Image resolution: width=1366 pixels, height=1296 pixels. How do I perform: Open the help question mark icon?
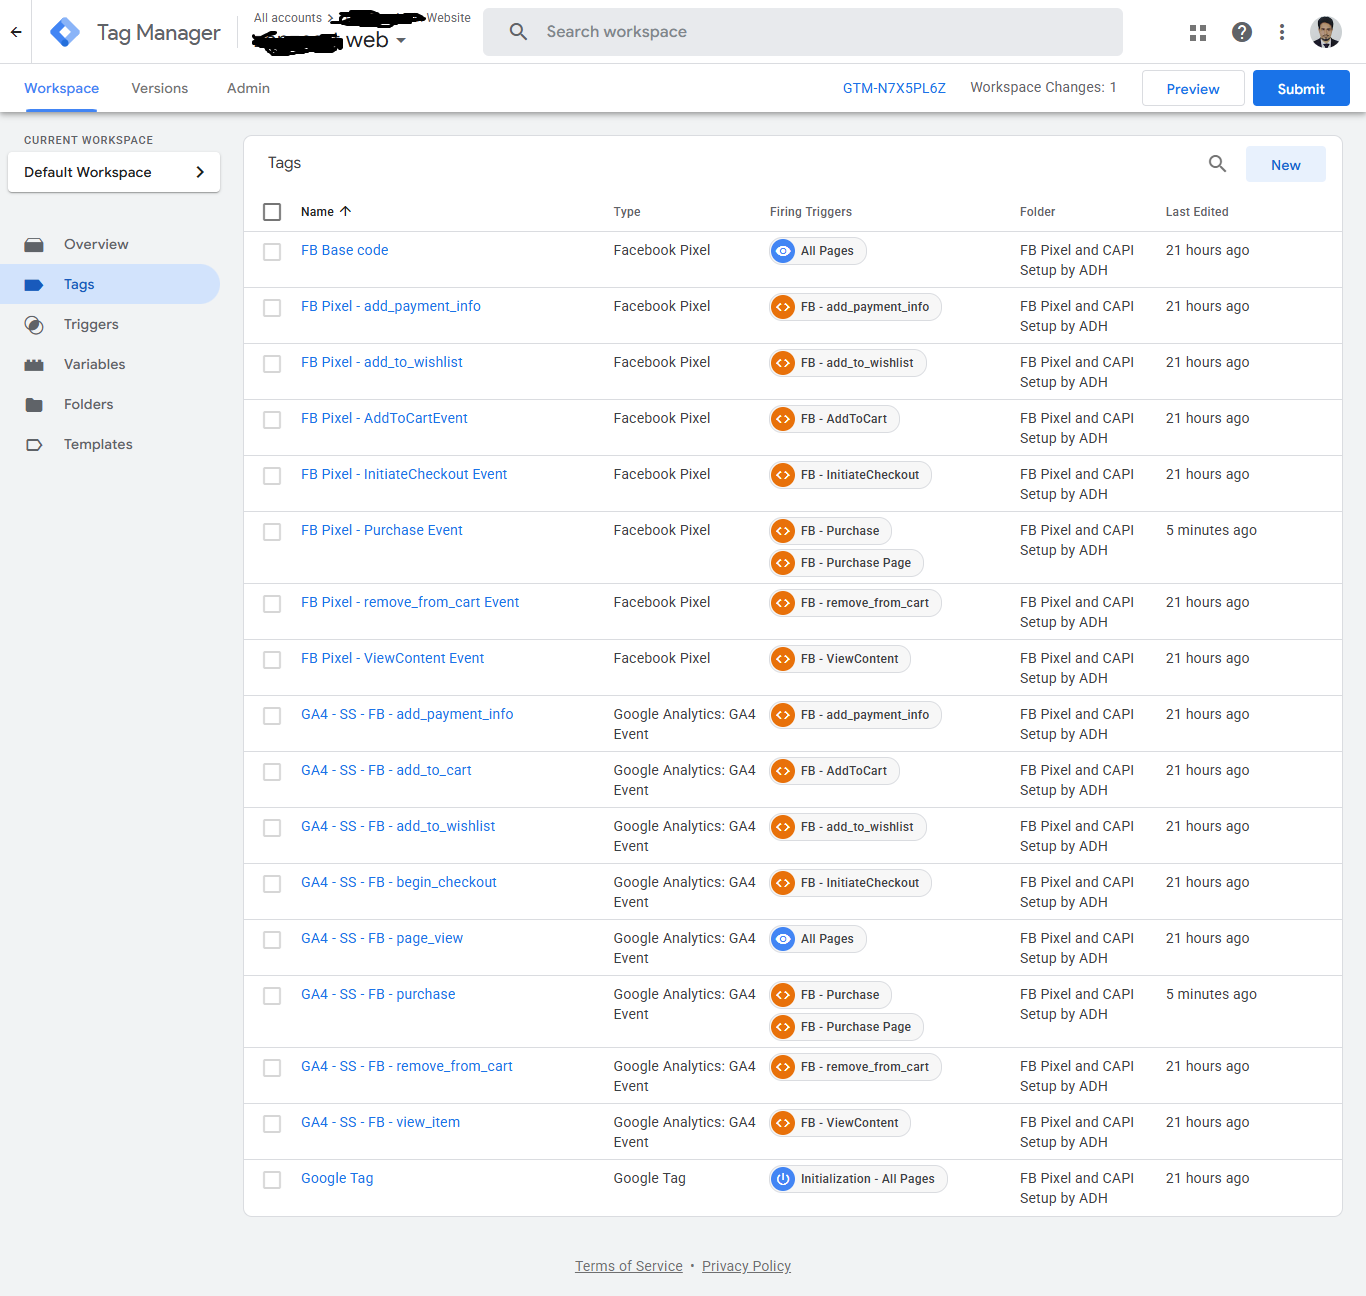pos(1242,32)
